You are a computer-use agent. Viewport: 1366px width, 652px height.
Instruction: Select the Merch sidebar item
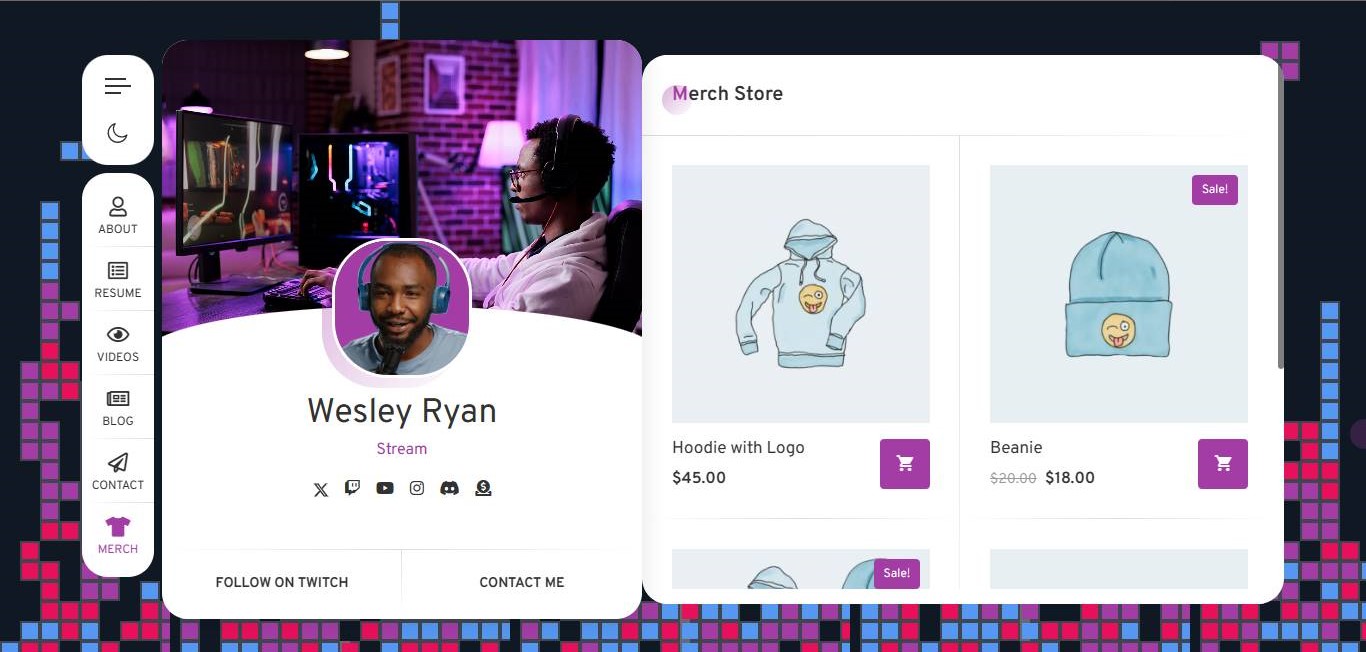point(118,535)
